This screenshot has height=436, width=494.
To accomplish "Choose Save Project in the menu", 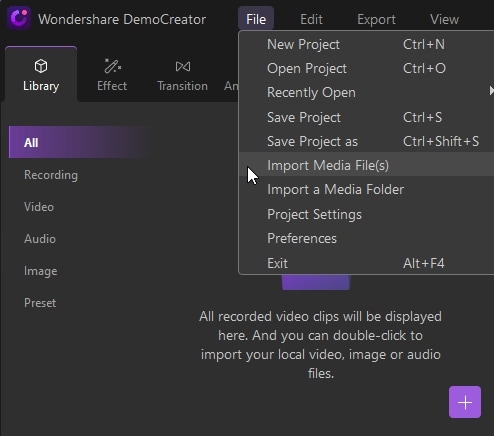I will 366,117.
